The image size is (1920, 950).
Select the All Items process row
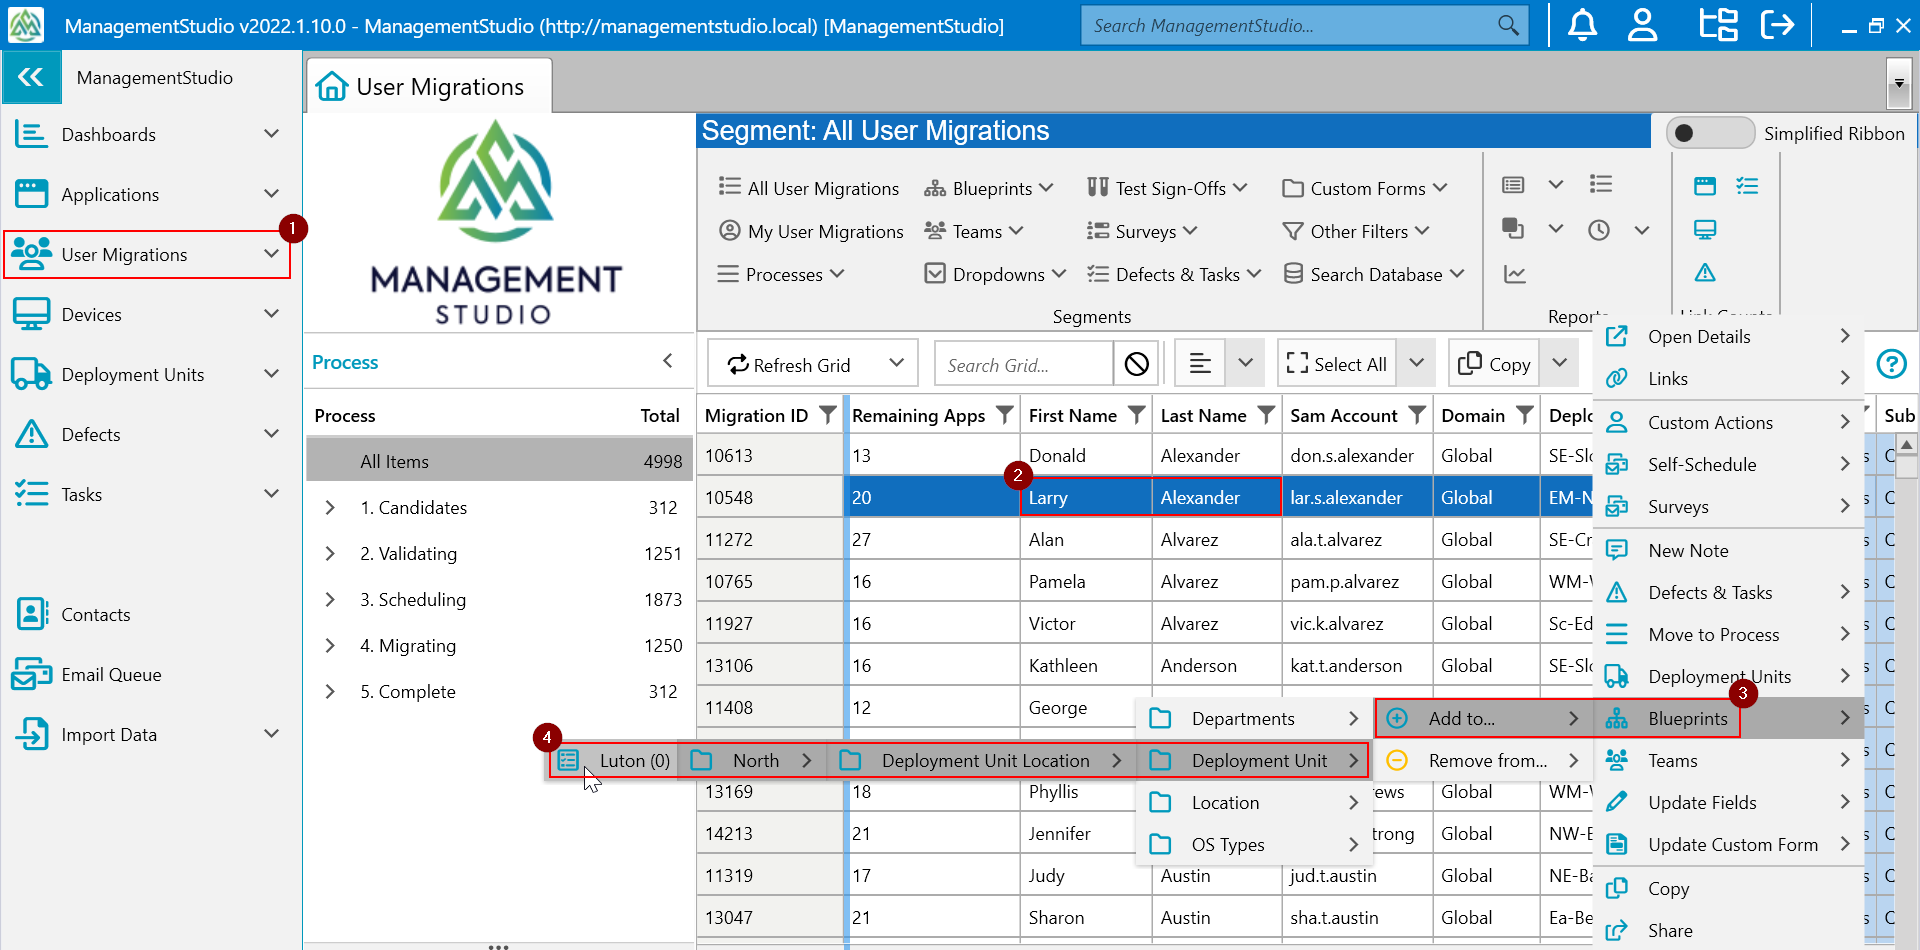click(x=499, y=461)
